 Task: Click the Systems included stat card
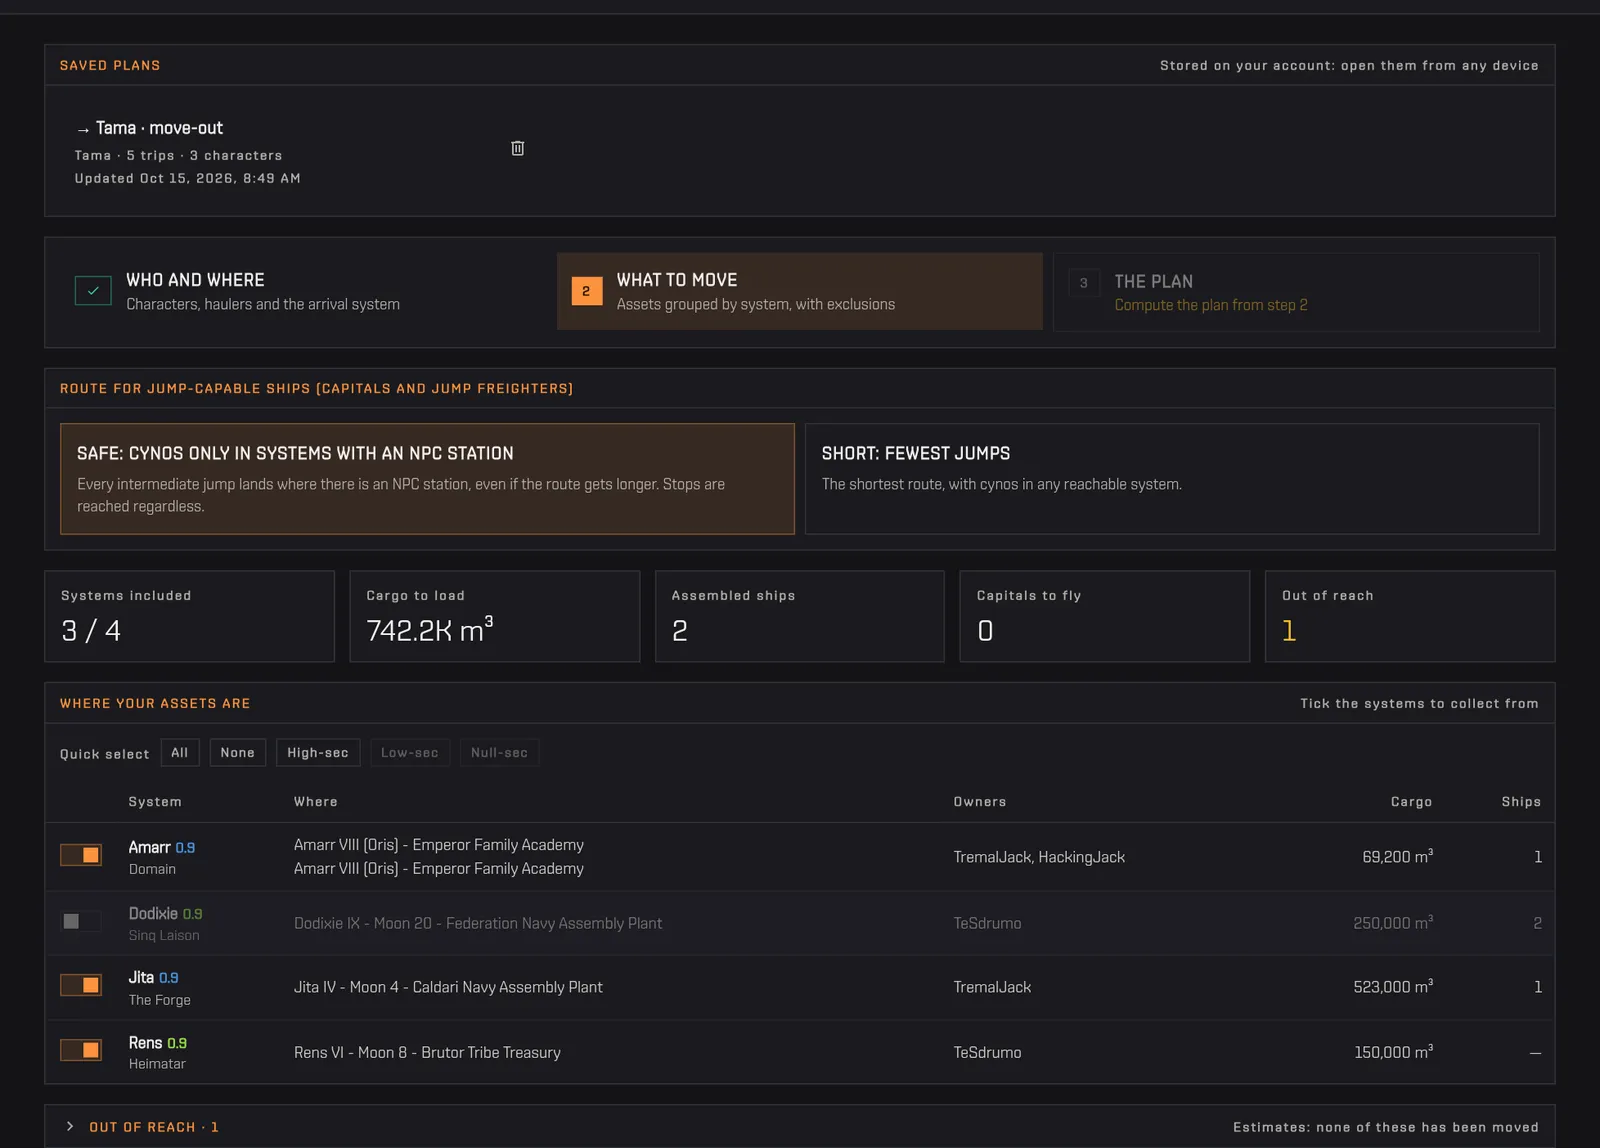189,616
